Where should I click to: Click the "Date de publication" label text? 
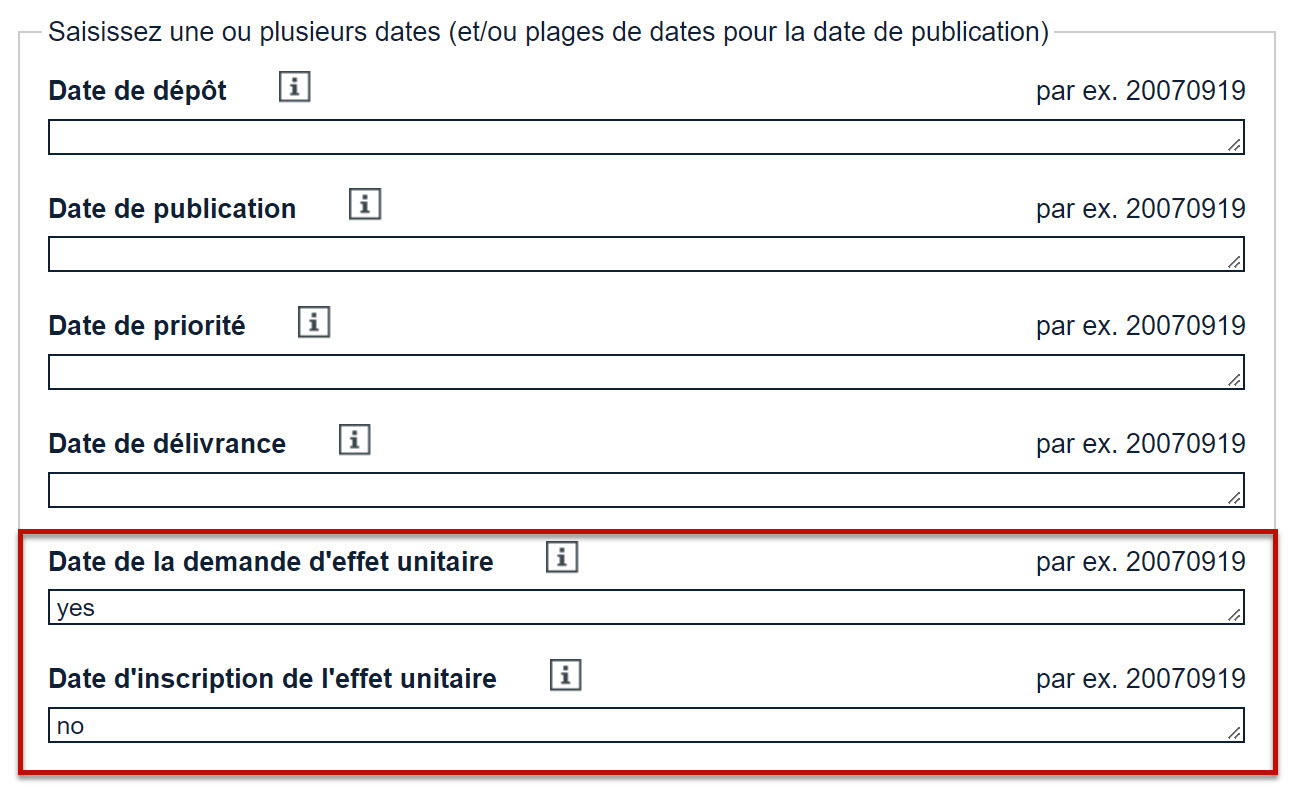point(172,209)
